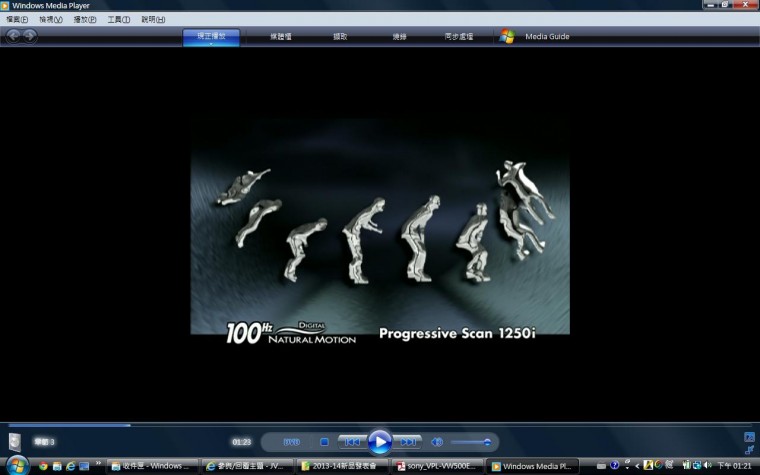The width and height of the screenshot is (760, 475).
Task: Click the seek bar above playback controls
Action: [x=380, y=425]
